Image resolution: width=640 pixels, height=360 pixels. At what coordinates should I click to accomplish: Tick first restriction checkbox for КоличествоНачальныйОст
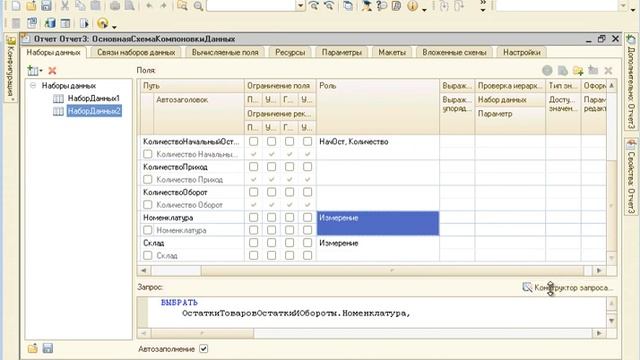253,142
